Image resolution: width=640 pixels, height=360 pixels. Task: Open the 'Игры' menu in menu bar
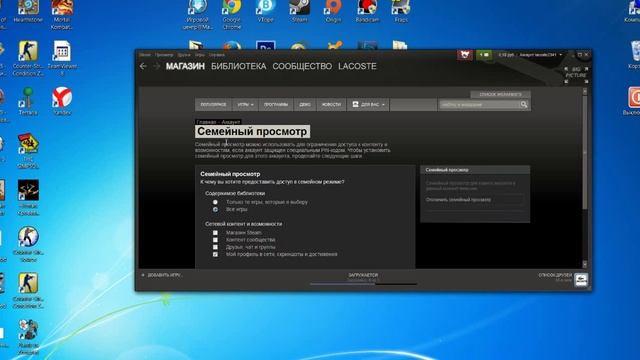point(199,55)
